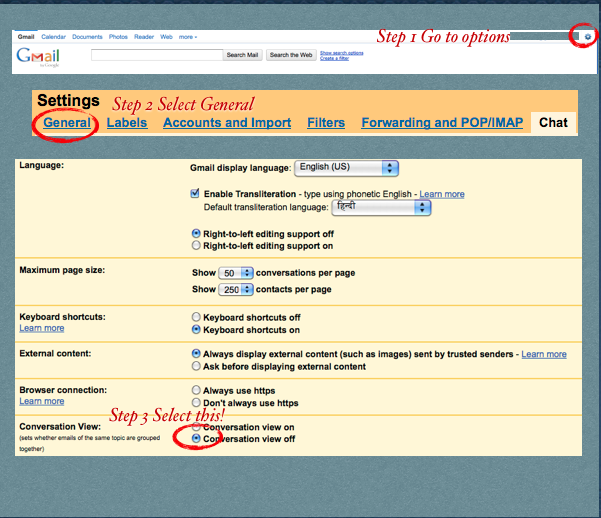Viewport: 601px width, 518px height.
Task: Select Right-to-left editing support on
Action: 196,245
